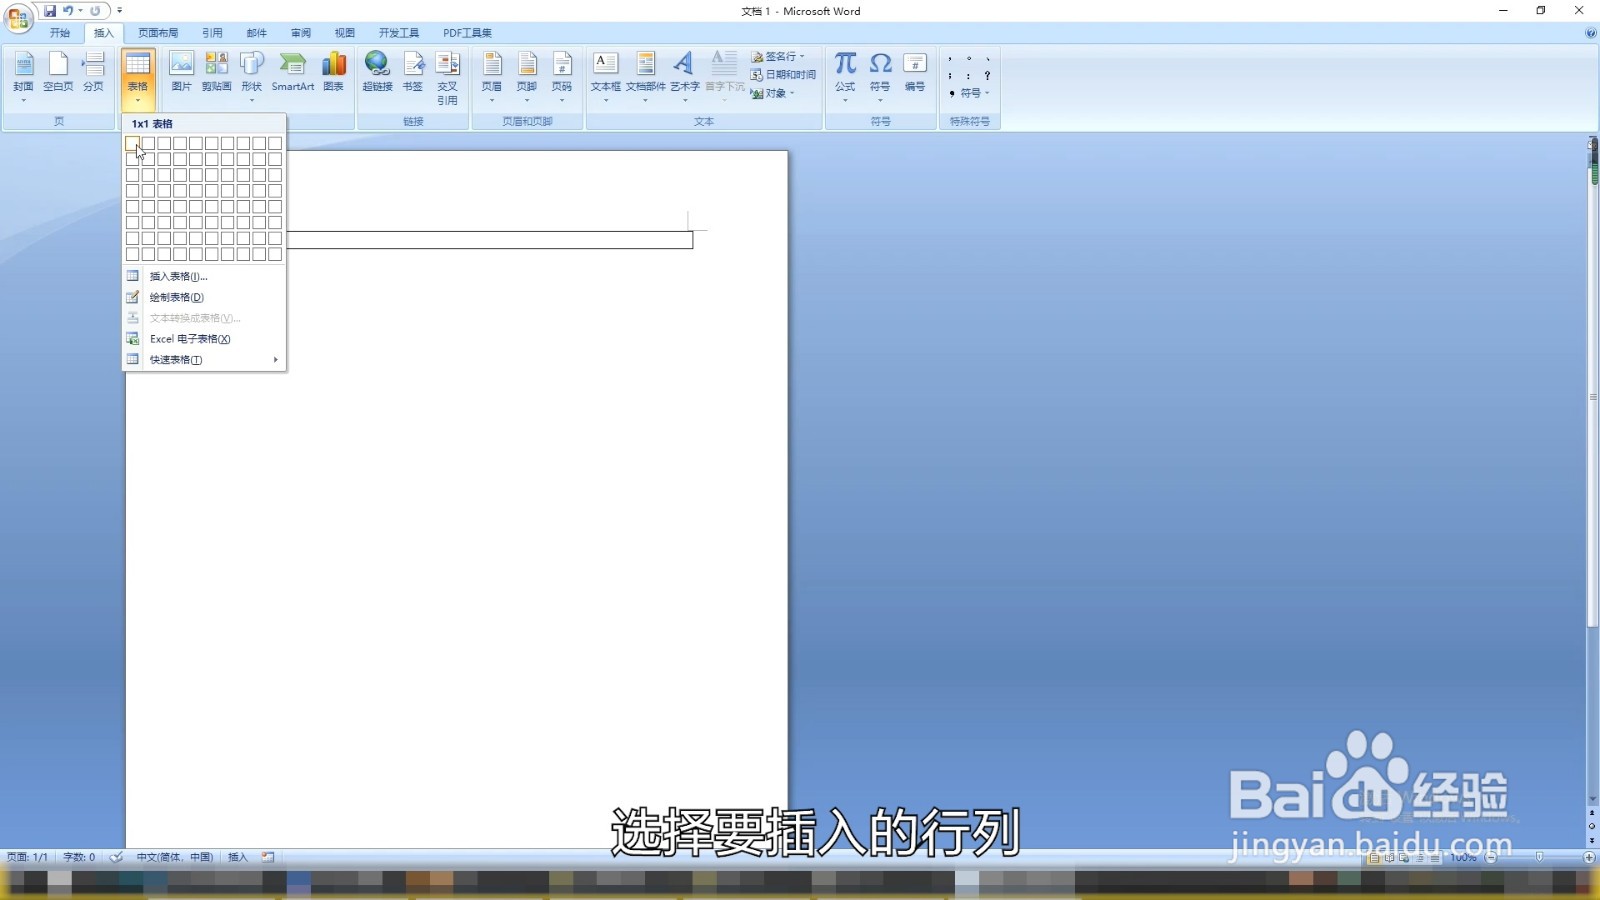Viewport: 1600px width, 900px height.
Task: Open the PDF工具集 tab
Action: [467, 33]
